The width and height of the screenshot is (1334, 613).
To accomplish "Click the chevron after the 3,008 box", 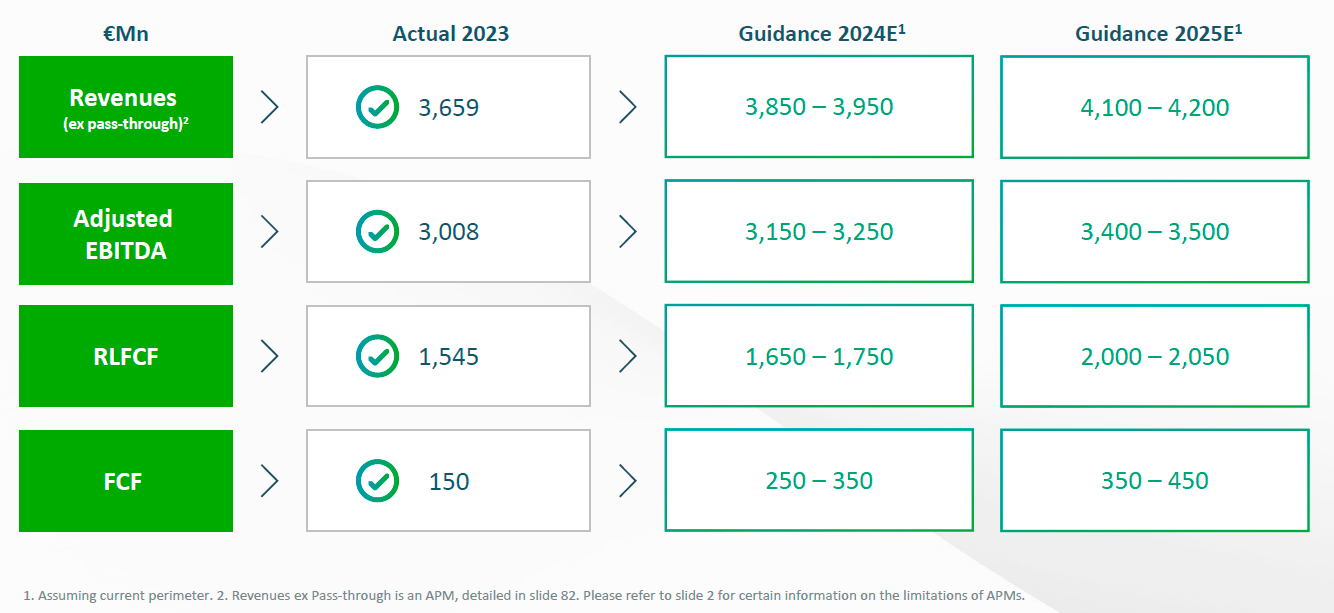I will click(627, 232).
